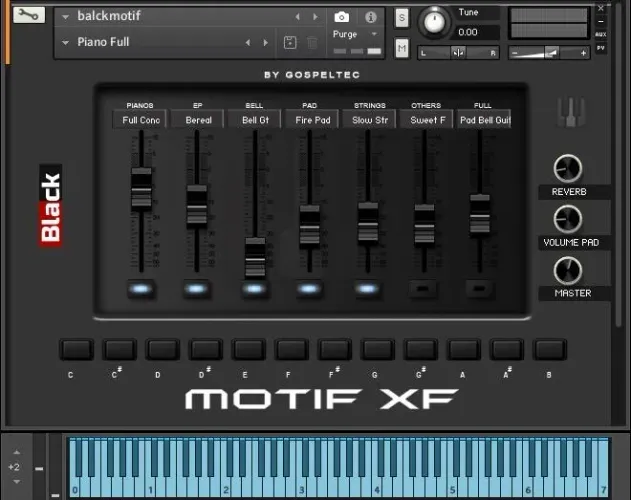Click the piano keys logo icon
This screenshot has width=631, height=500.
[x=571, y=112]
